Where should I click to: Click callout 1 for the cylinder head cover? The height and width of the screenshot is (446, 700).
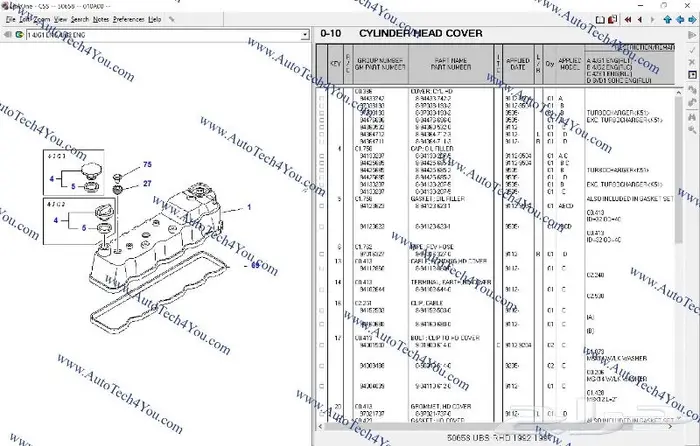tap(249, 207)
